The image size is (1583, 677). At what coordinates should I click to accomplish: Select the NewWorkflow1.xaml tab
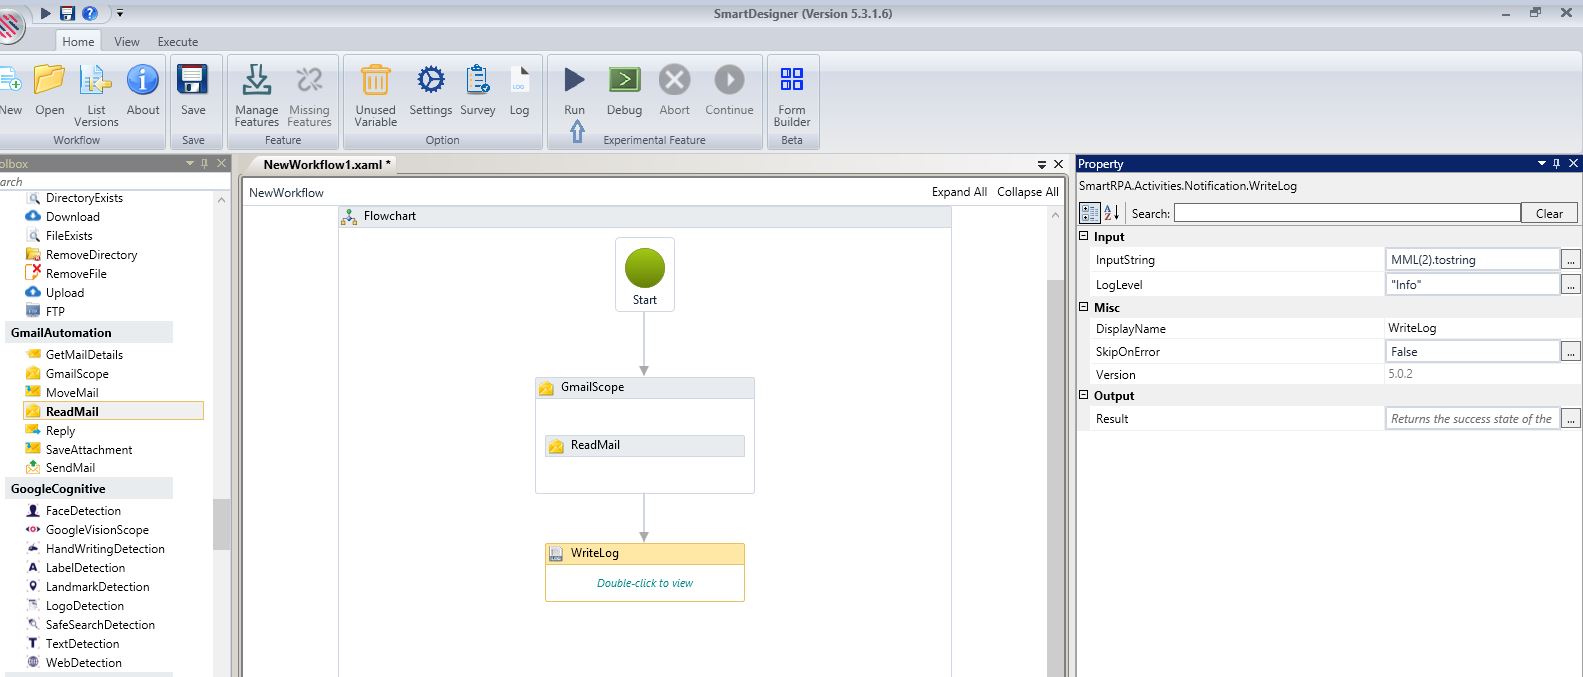[x=328, y=165]
